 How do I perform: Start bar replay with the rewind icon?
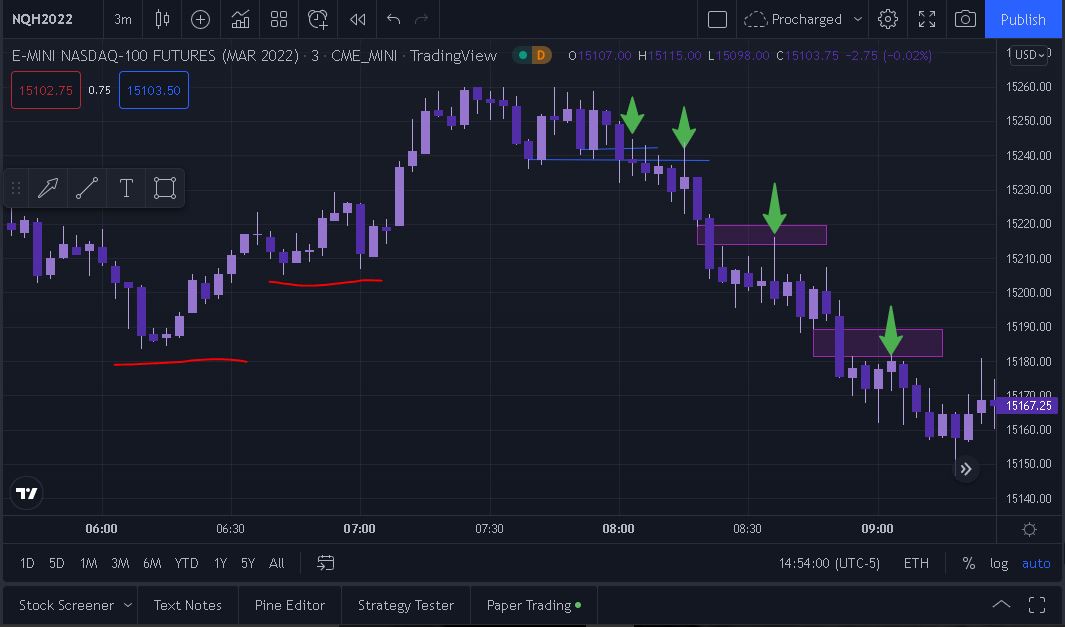tap(357, 19)
